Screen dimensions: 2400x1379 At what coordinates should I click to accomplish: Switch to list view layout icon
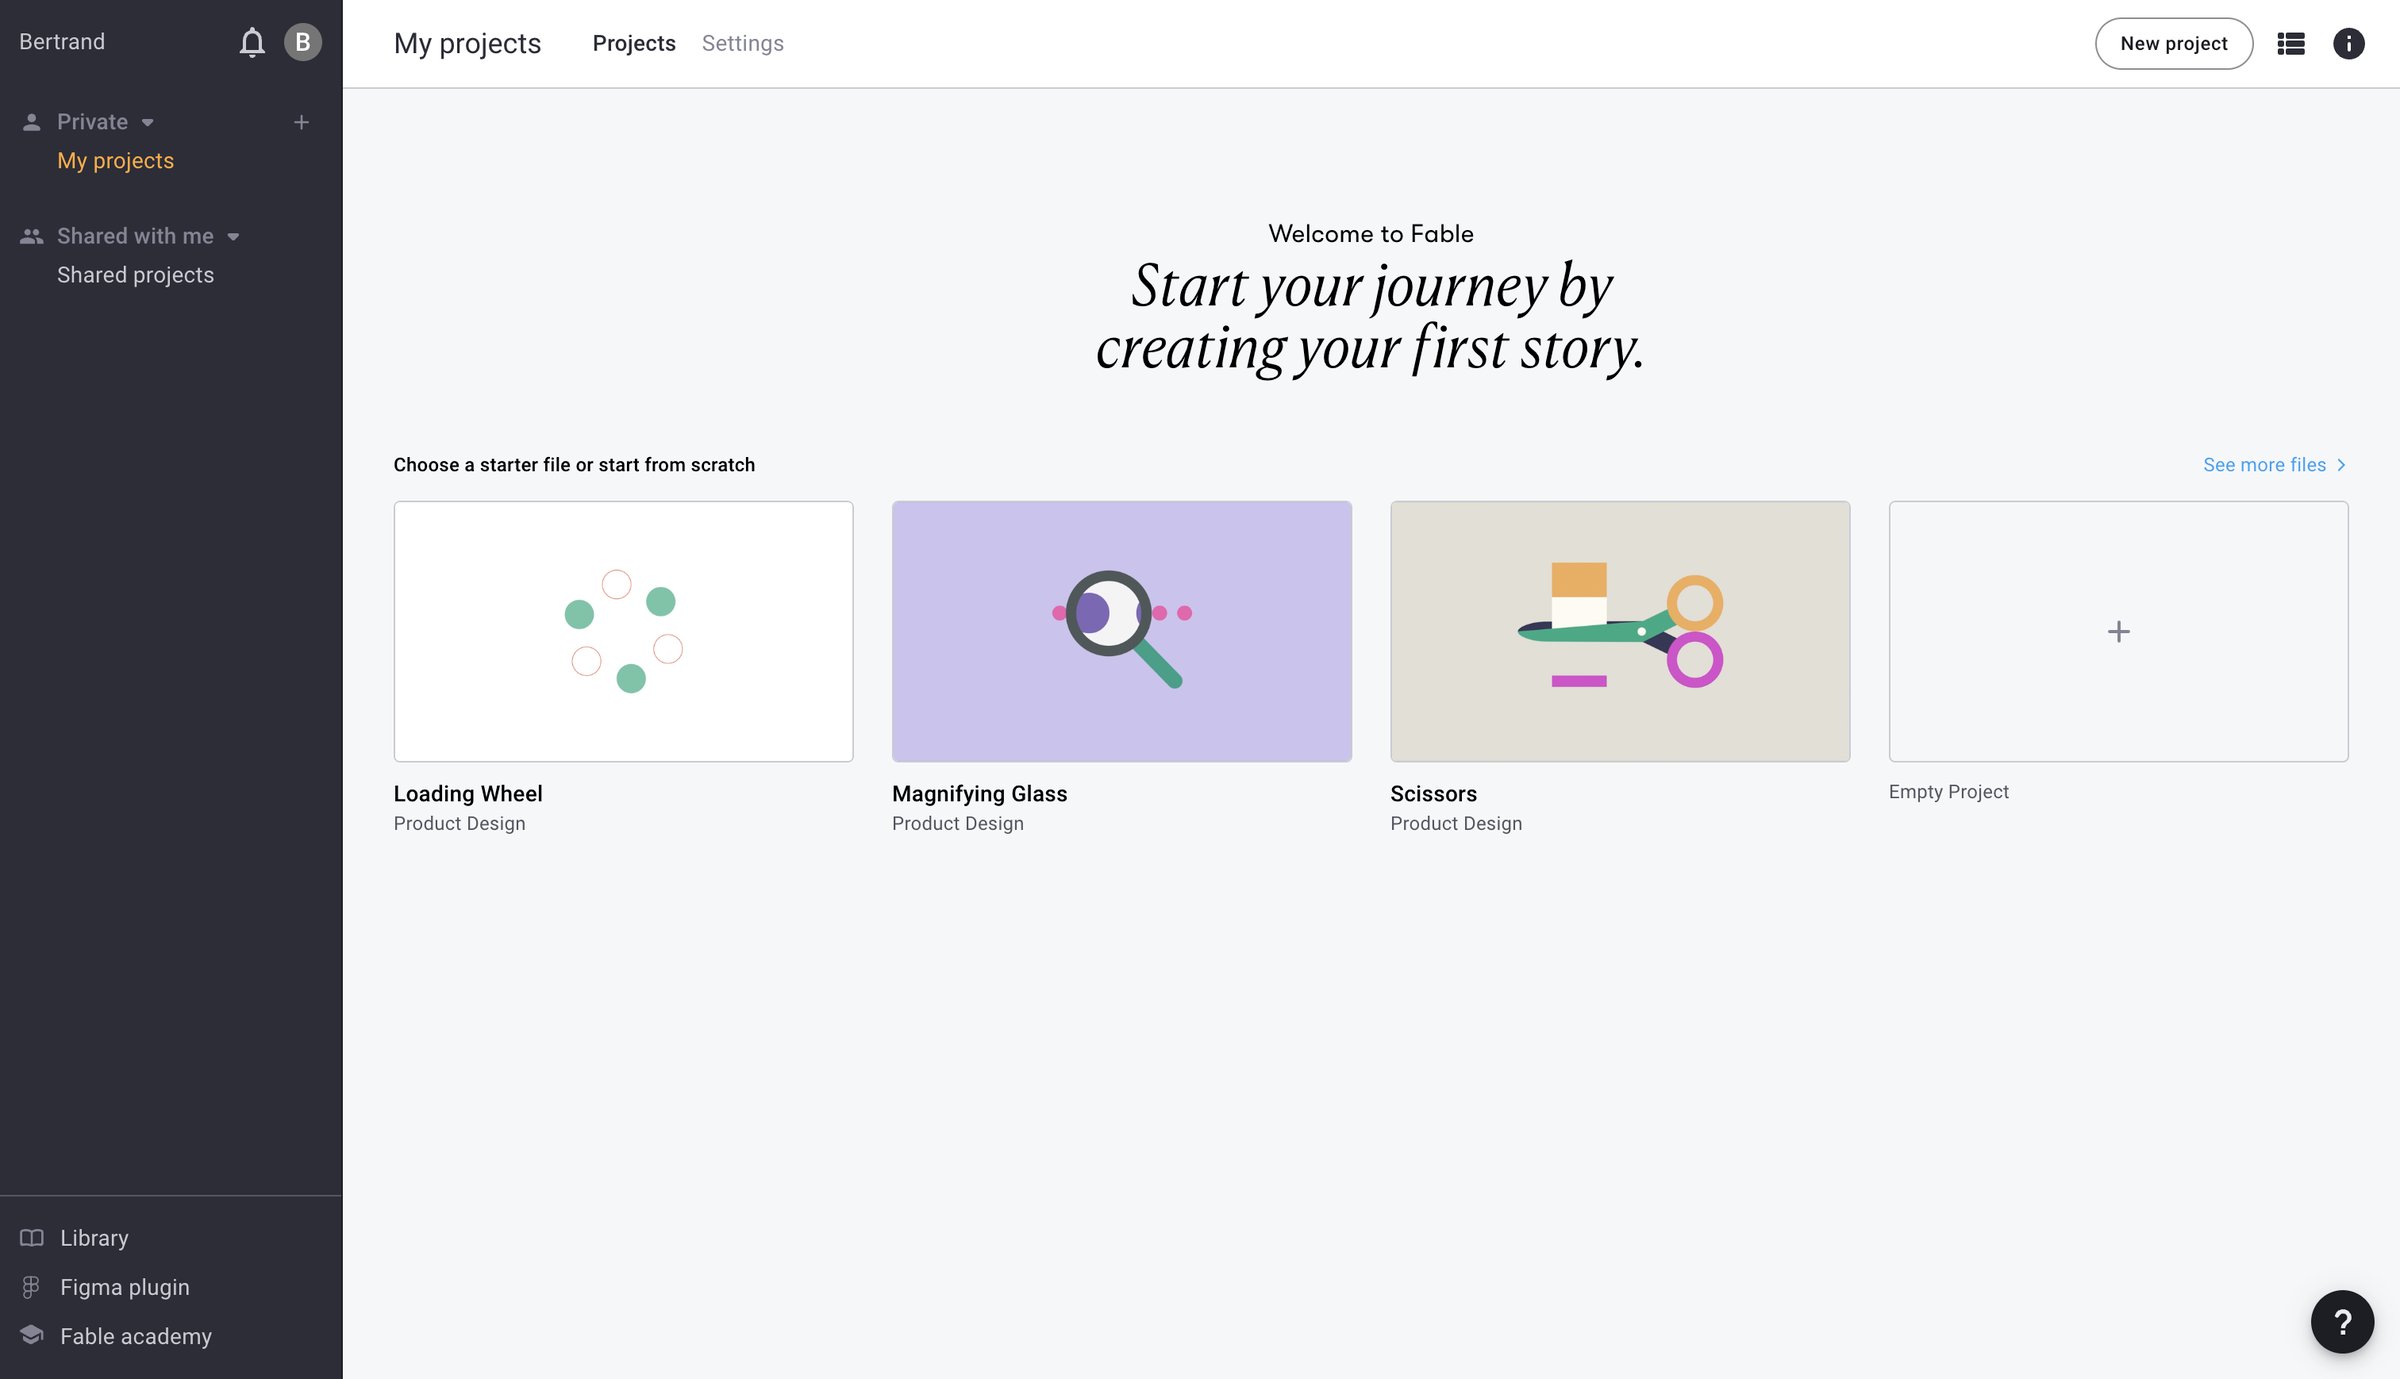(2290, 43)
